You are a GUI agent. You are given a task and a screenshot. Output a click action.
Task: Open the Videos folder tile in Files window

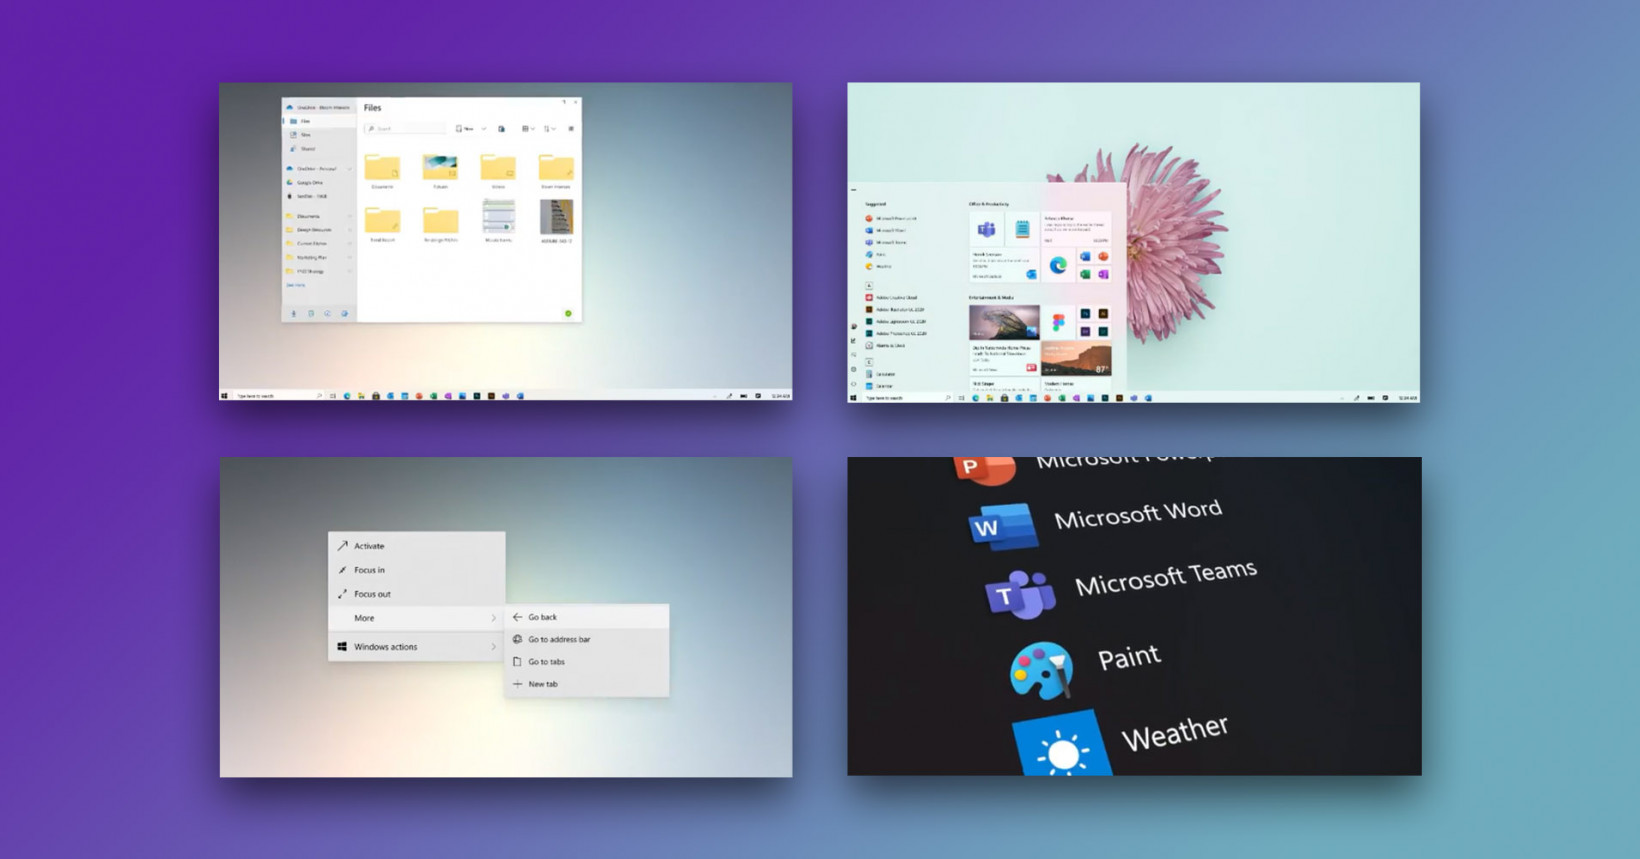(x=498, y=170)
